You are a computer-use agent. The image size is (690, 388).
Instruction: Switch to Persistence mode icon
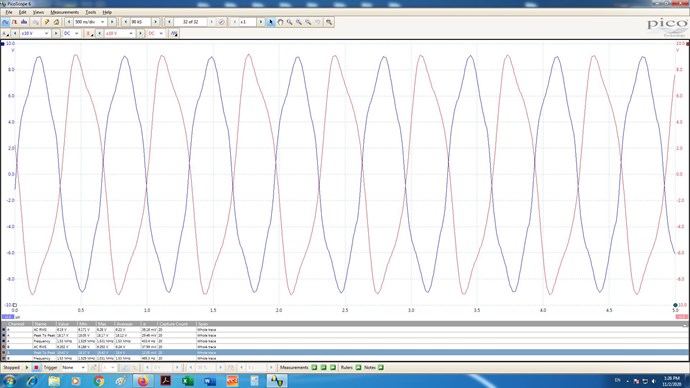click(15, 22)
